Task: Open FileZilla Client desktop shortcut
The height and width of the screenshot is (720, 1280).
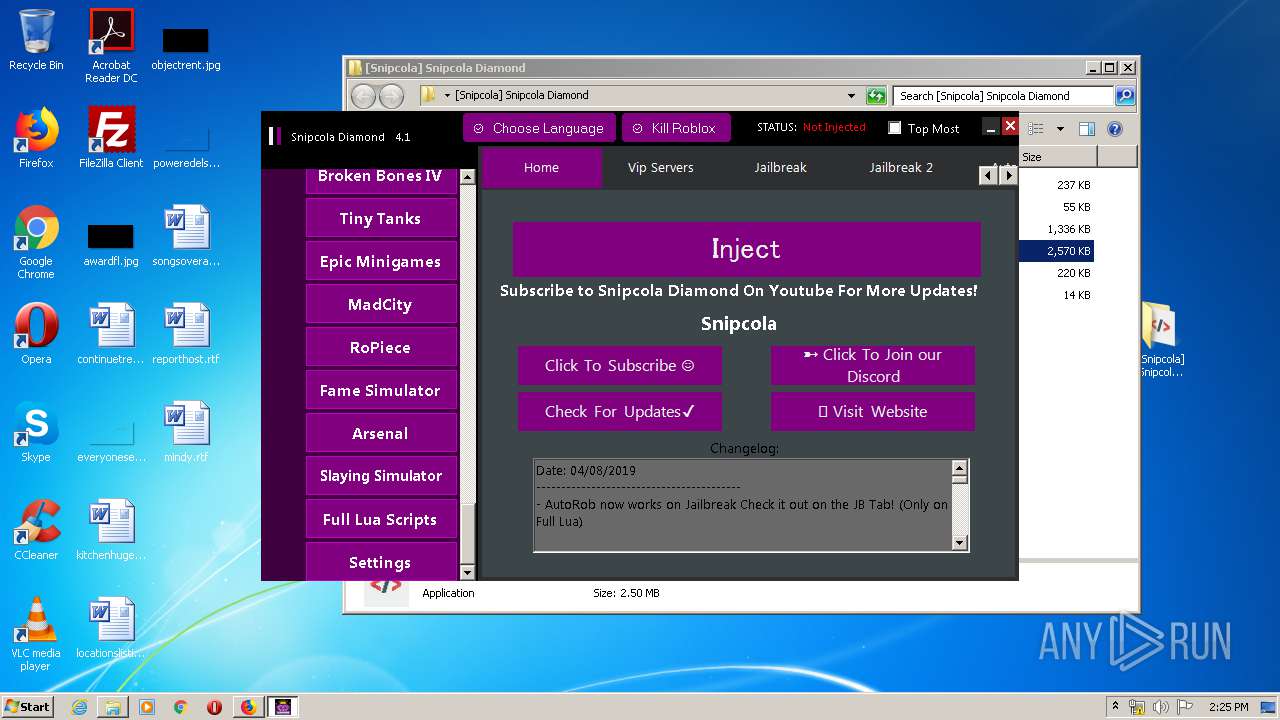Action: (x=111, y=138)
